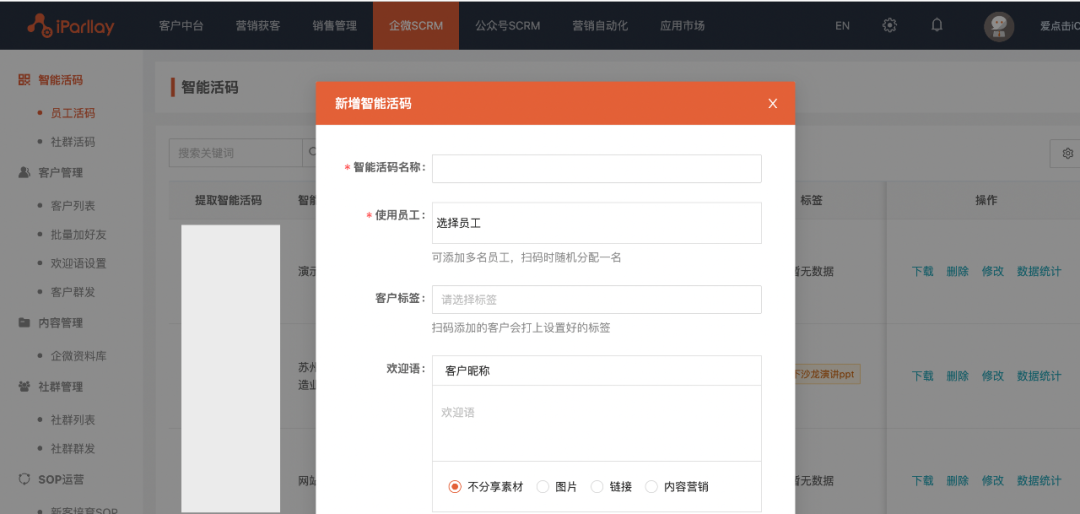Click the iParllay logo
This screenshot has width=1080, height=514.
tap(71, 26)
